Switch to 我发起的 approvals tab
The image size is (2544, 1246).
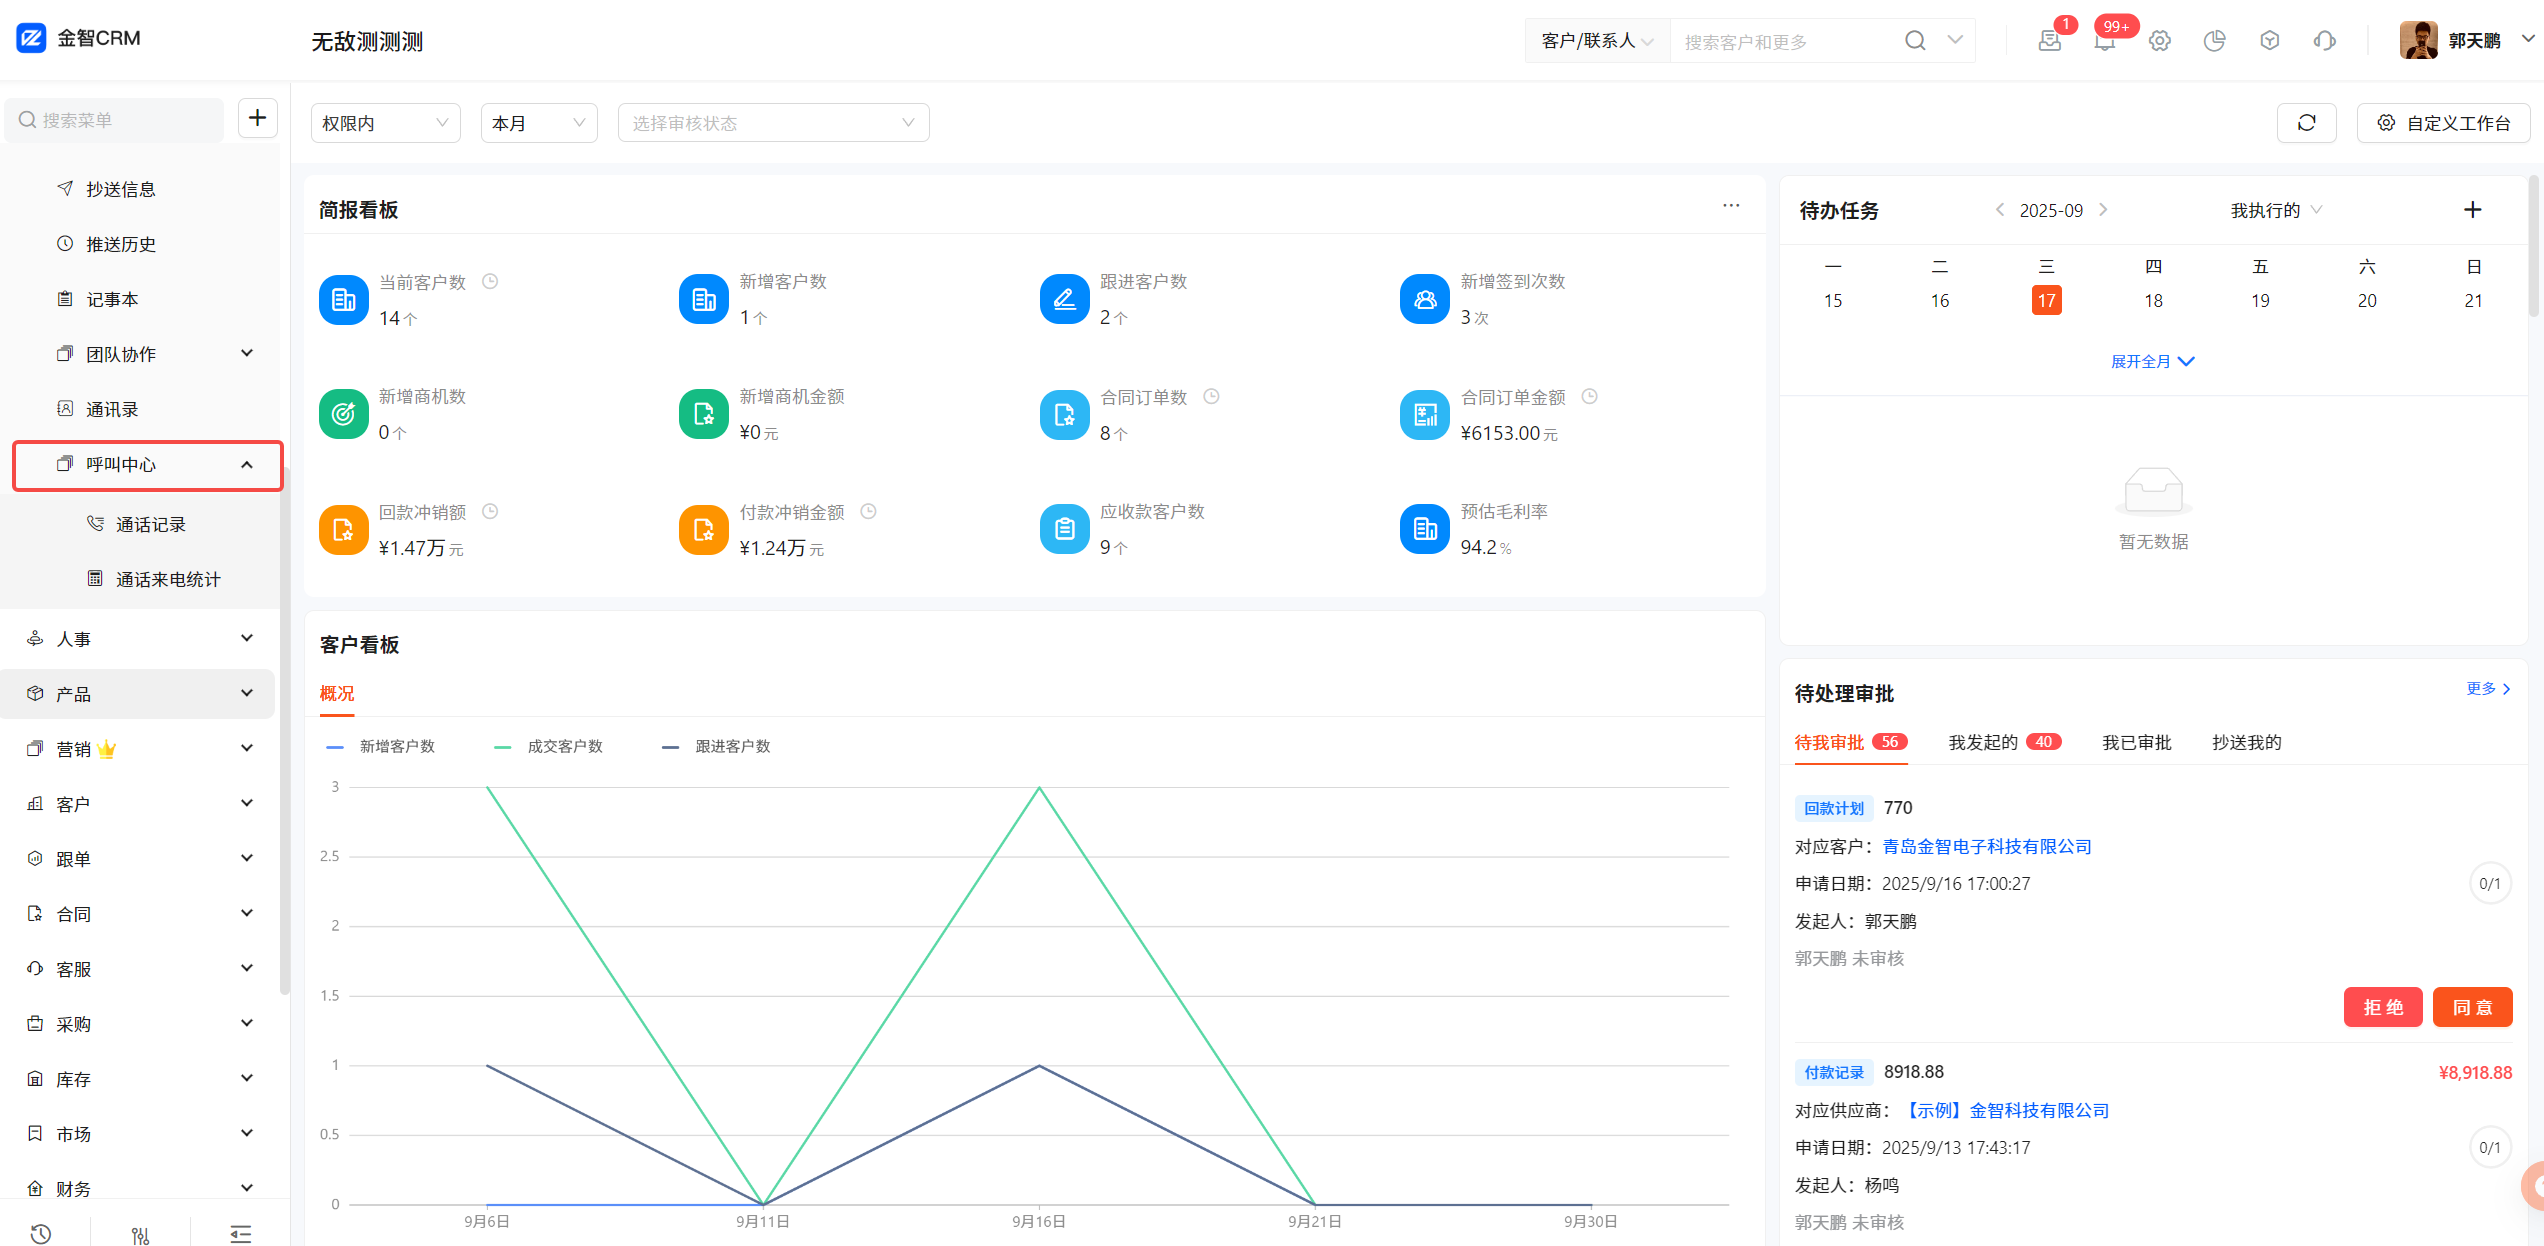pos(1983,742)
